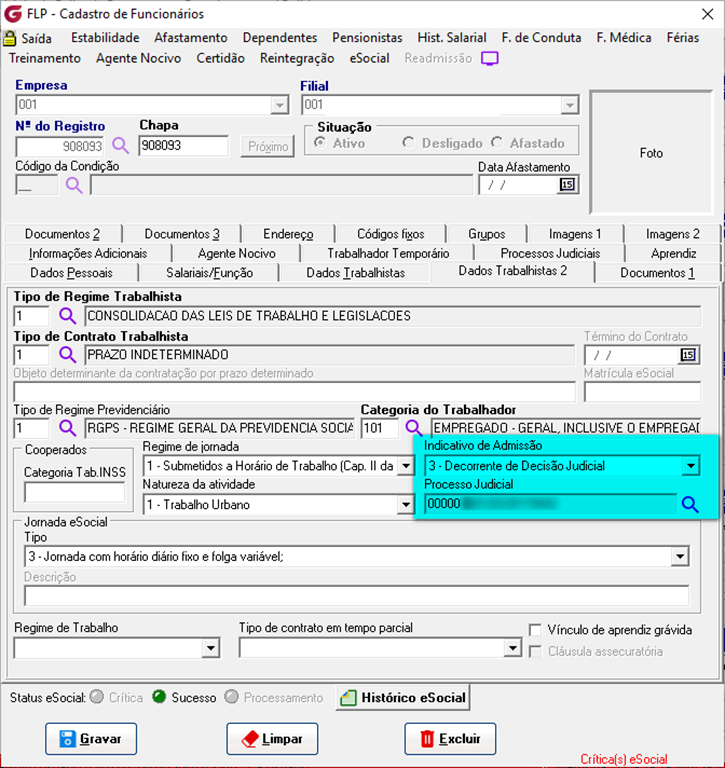This screenshot has height=768, width=725.
Task: Click the trash icon on Excluir
Action: pos(427,739)
